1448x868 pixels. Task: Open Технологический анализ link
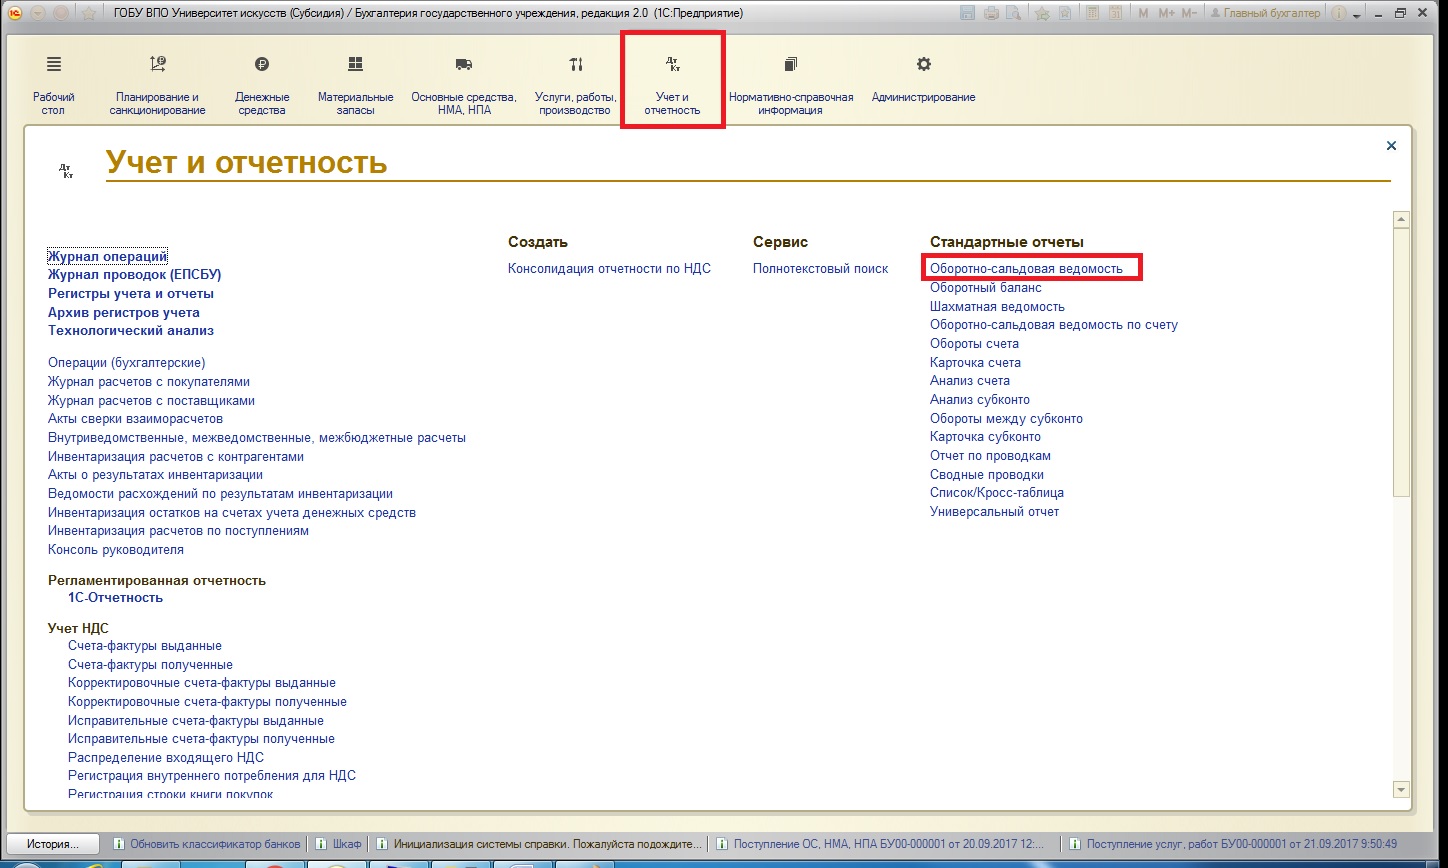click(131, 330)
